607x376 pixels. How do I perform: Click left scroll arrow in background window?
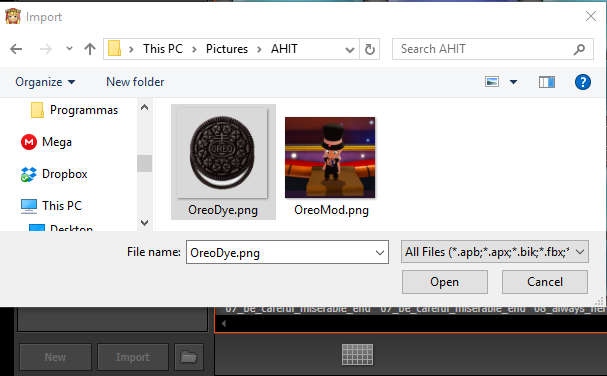pos(224,324)
